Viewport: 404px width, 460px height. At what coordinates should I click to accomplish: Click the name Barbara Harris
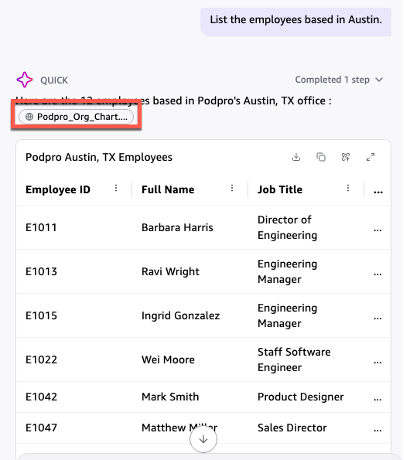[x=177, y=228]
